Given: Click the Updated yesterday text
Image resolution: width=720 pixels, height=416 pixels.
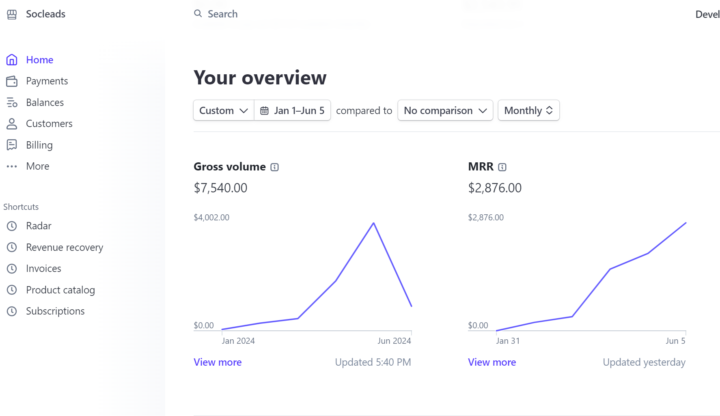Looking at the screenshot, I should (644, 362).
